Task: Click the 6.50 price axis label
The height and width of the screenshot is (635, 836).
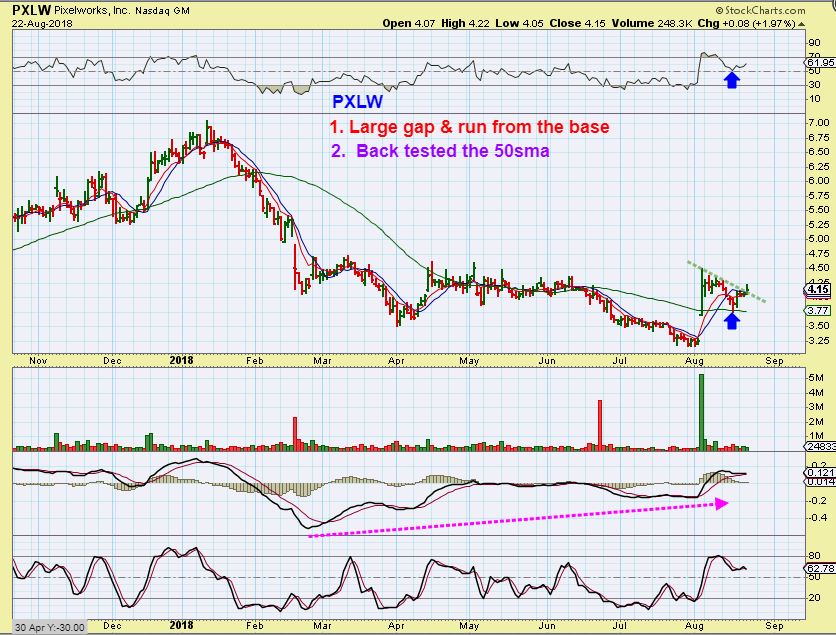Action: pyautogui.click(x=818, y=151)
